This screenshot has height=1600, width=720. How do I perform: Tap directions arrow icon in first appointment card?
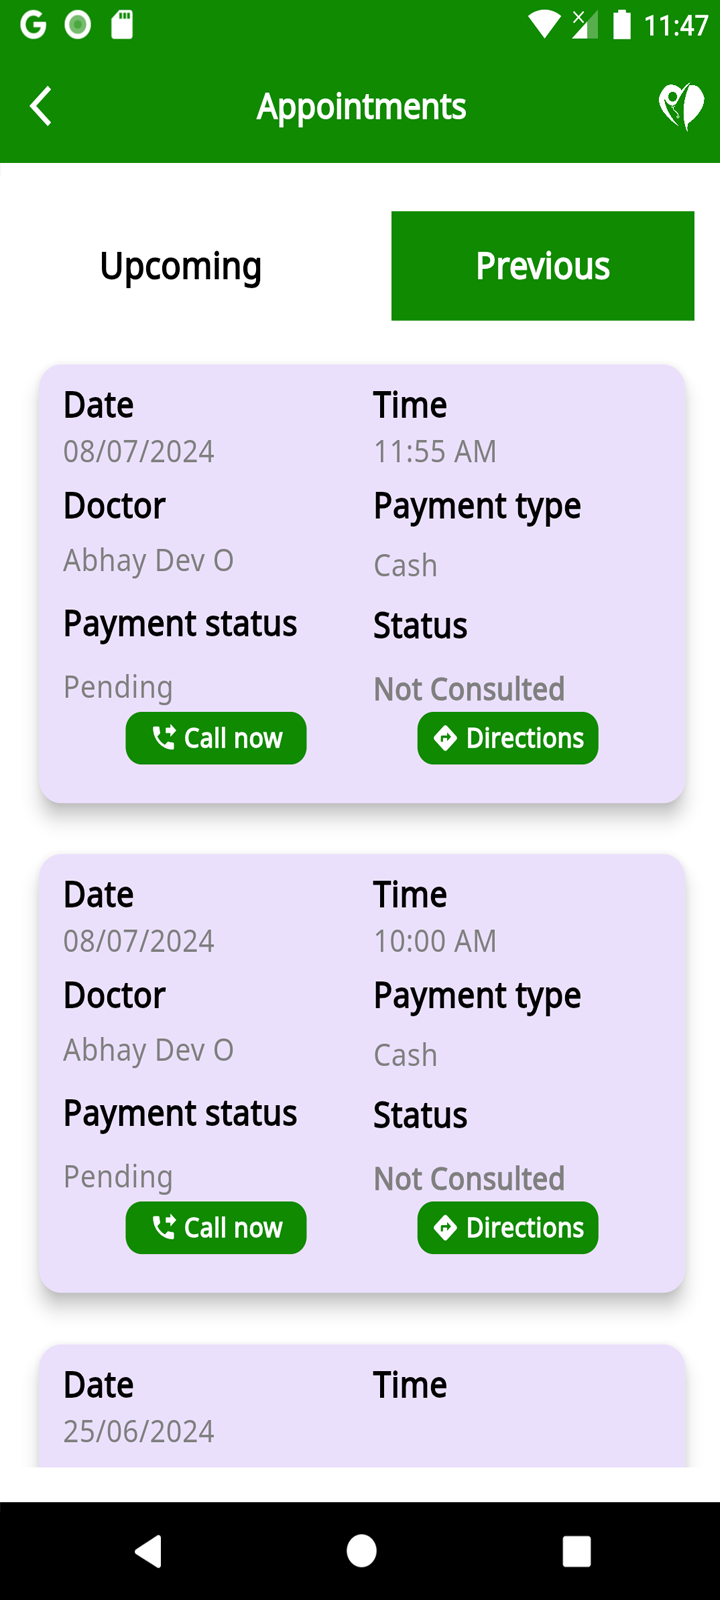click(x=445, y=738)
